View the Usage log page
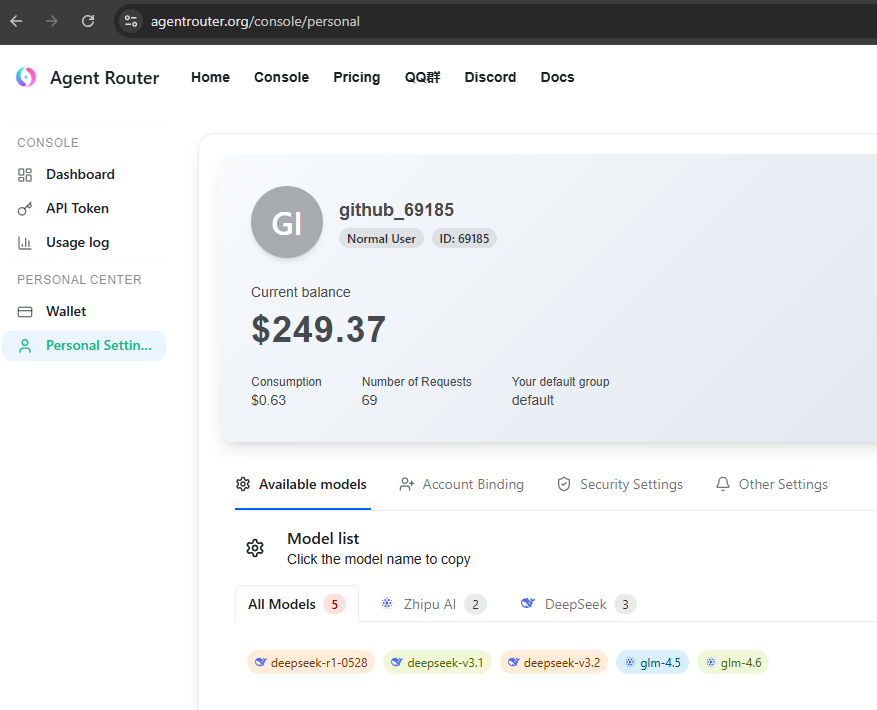Viewport: 877px width, 710px height. [x=77, y=242]
